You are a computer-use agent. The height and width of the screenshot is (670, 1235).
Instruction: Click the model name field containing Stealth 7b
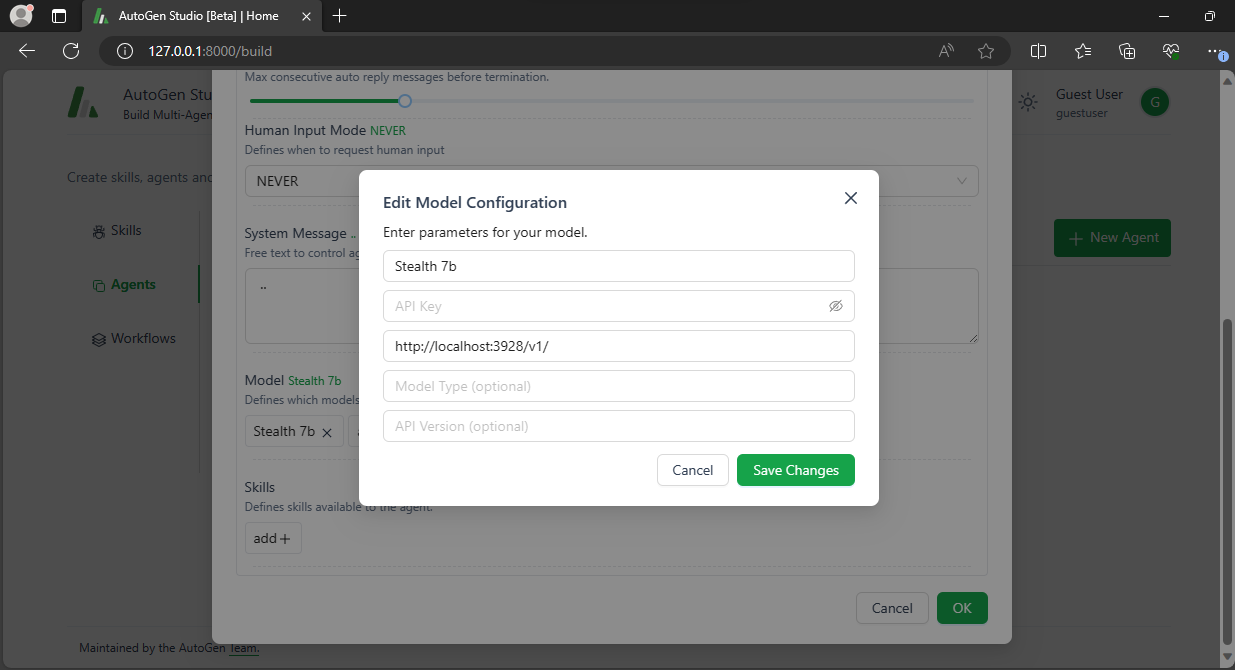click(x=619, y=266)
